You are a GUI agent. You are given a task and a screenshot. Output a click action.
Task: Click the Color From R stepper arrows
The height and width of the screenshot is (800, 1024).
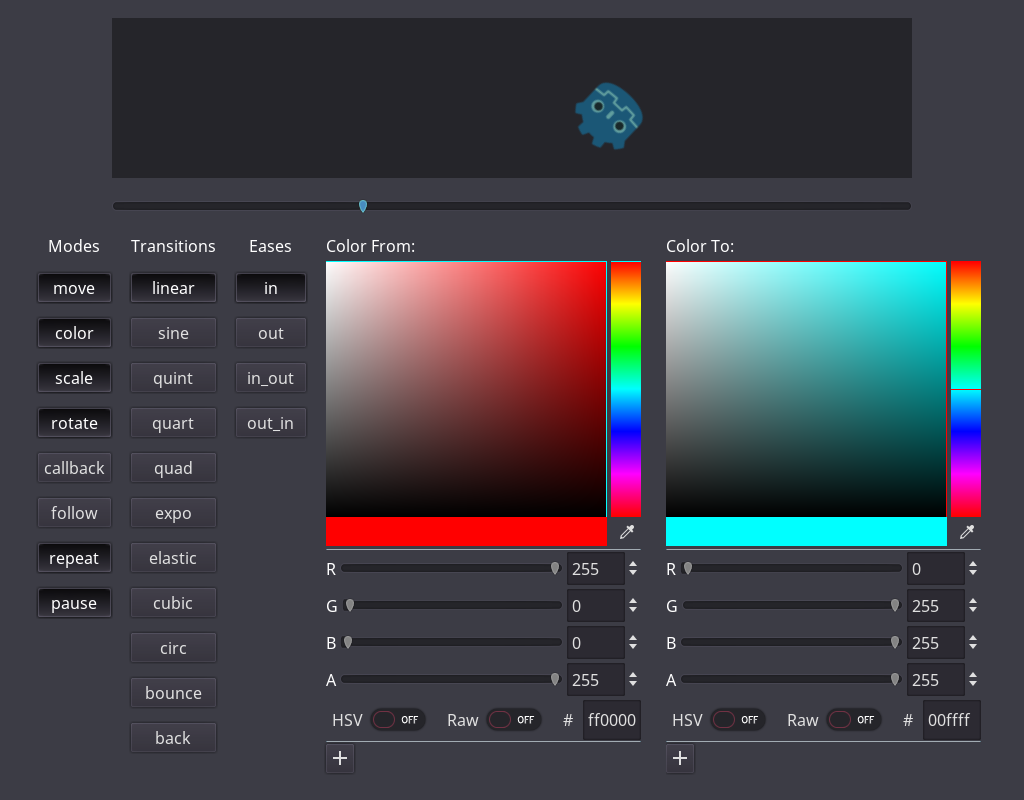click(x=633, y=569)
